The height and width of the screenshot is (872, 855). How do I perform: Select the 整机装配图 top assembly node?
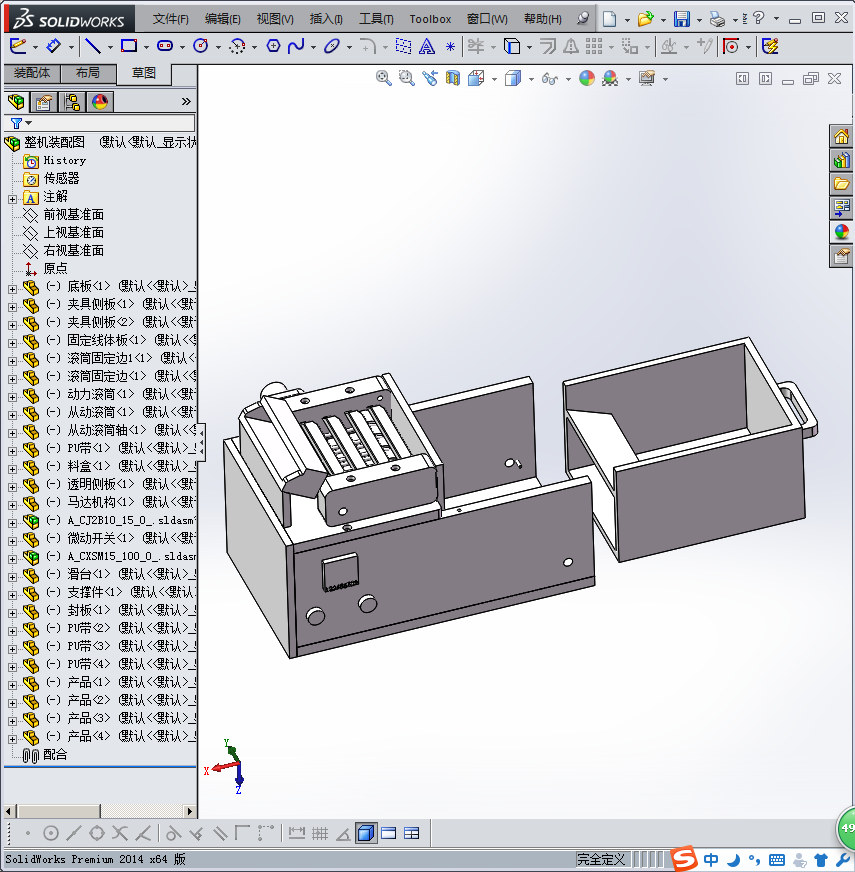pos(54,142)
